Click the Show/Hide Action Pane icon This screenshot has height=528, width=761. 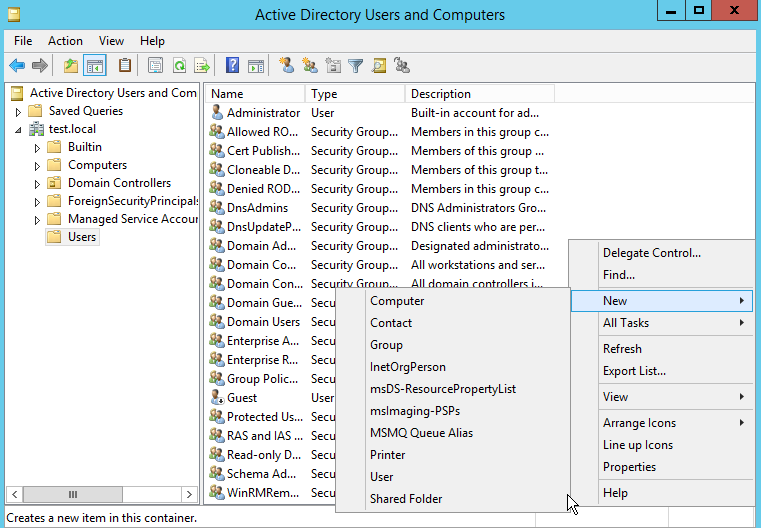coord(256,66)
